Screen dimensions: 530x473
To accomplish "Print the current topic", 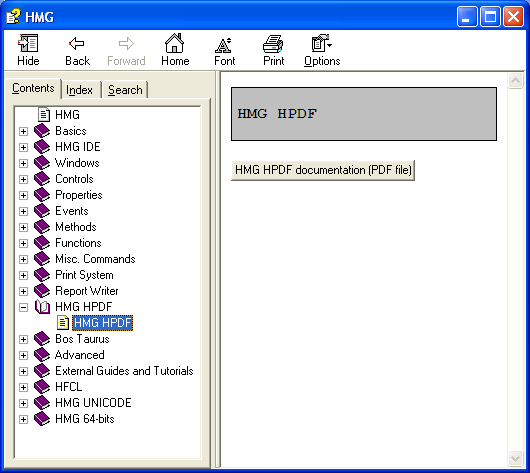I will tap(273, 44).
